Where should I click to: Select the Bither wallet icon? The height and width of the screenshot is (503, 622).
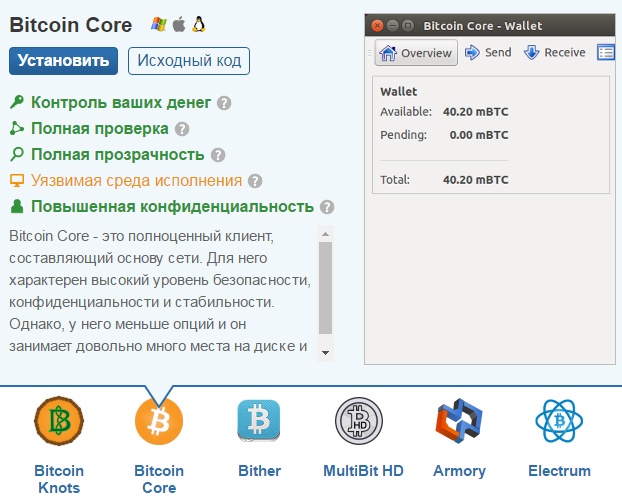pyautogui.click(x=259, y=421)
